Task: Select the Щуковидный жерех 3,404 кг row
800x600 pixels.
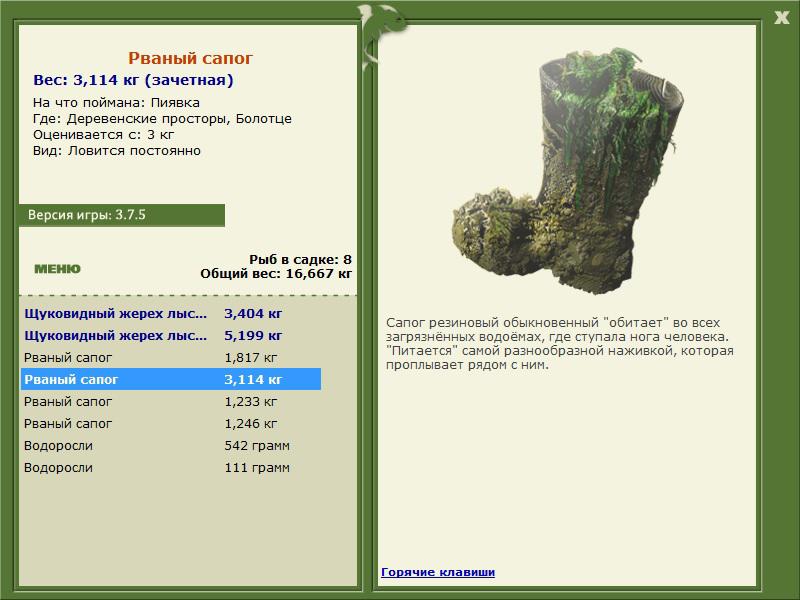Action: tap(171, 314)
